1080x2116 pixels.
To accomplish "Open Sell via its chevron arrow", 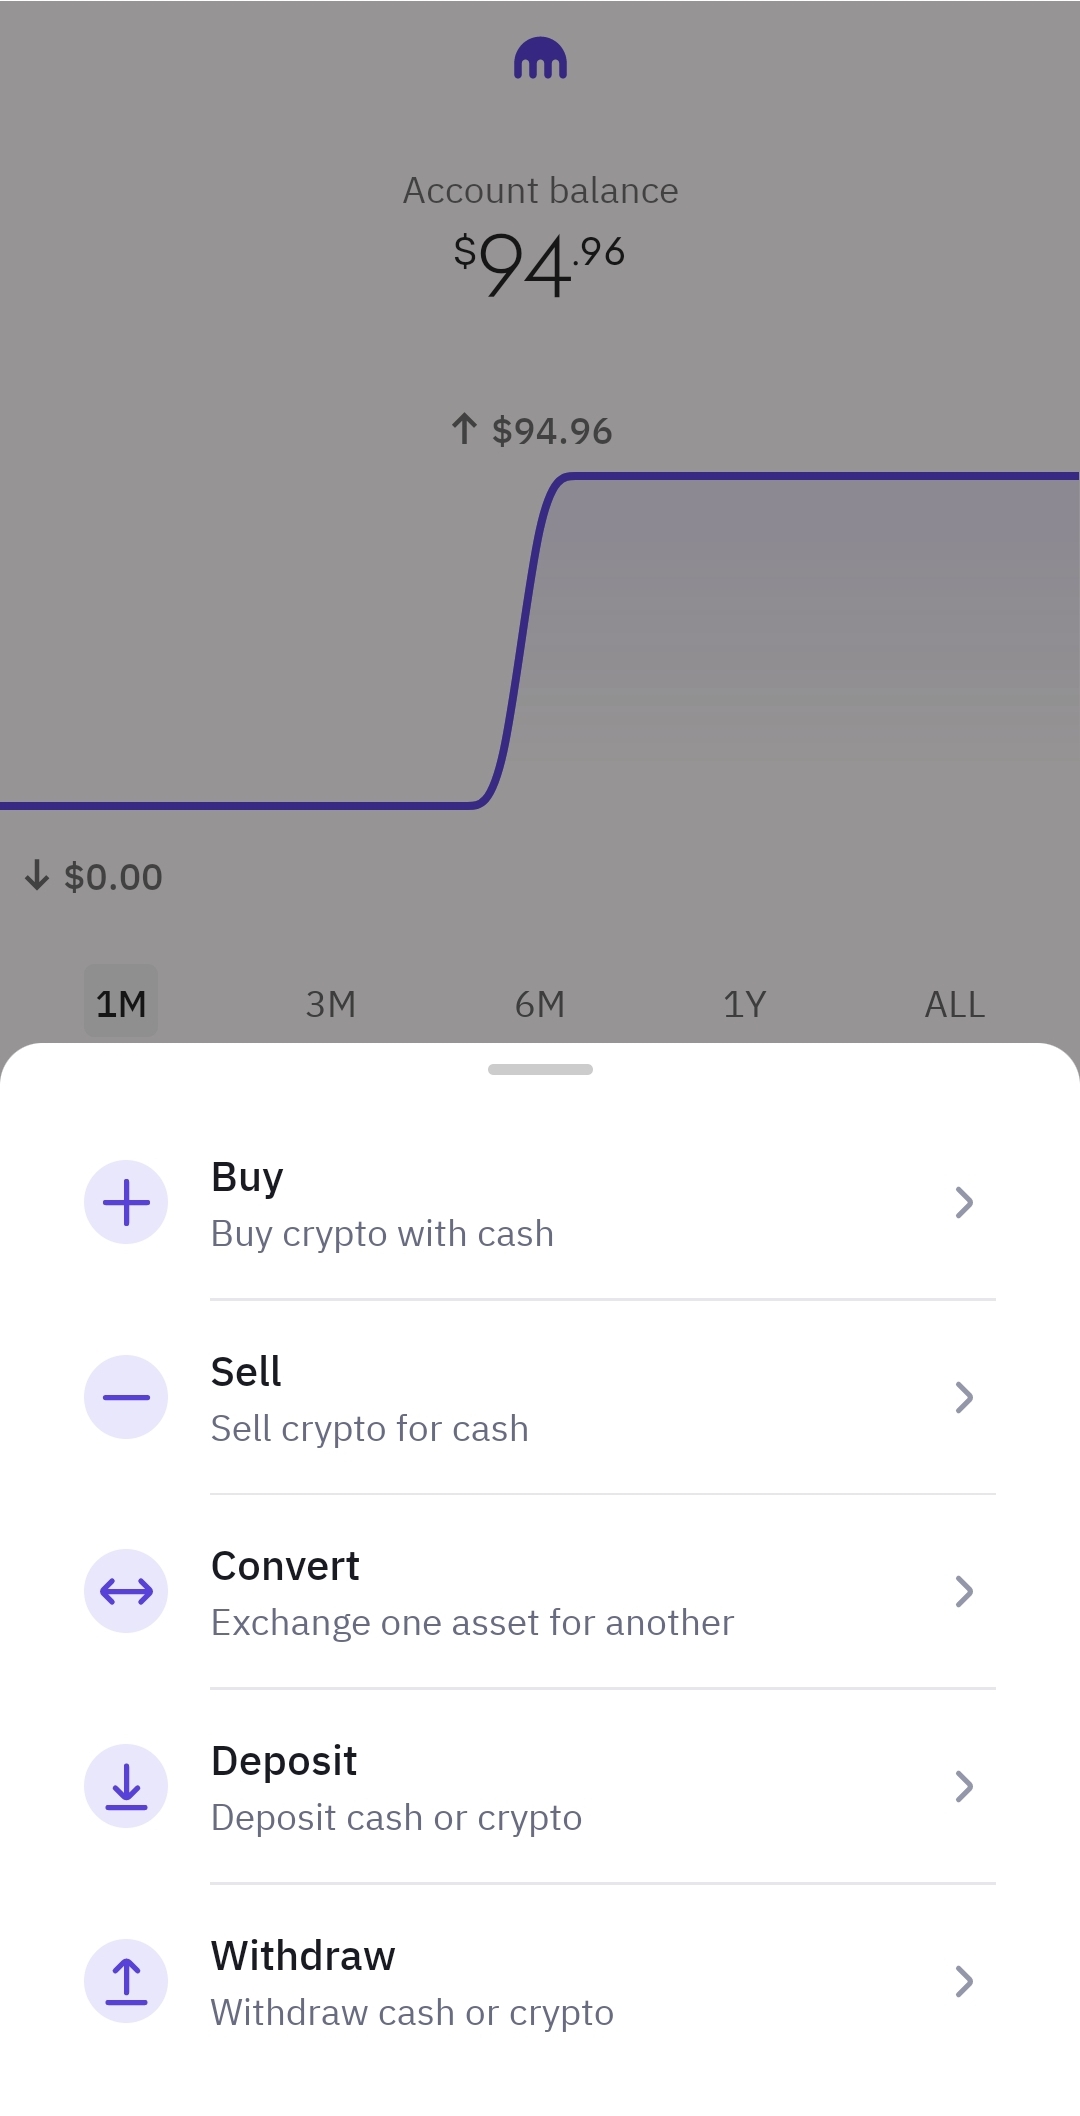I will click(964, 1397).
